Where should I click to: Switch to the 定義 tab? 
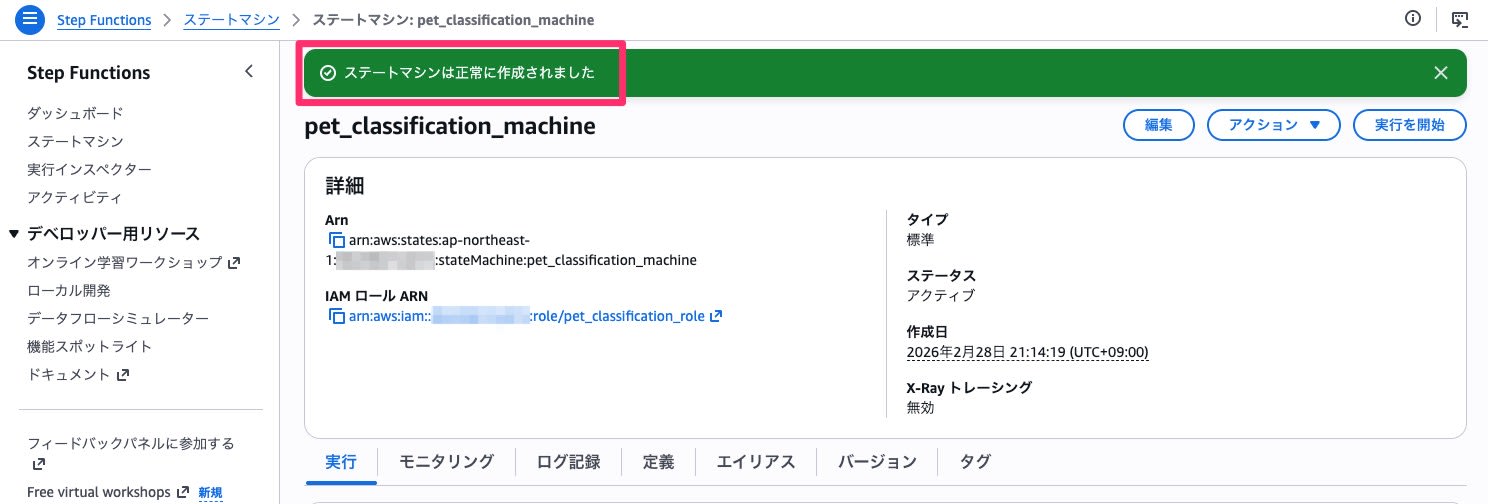[658, 462]
